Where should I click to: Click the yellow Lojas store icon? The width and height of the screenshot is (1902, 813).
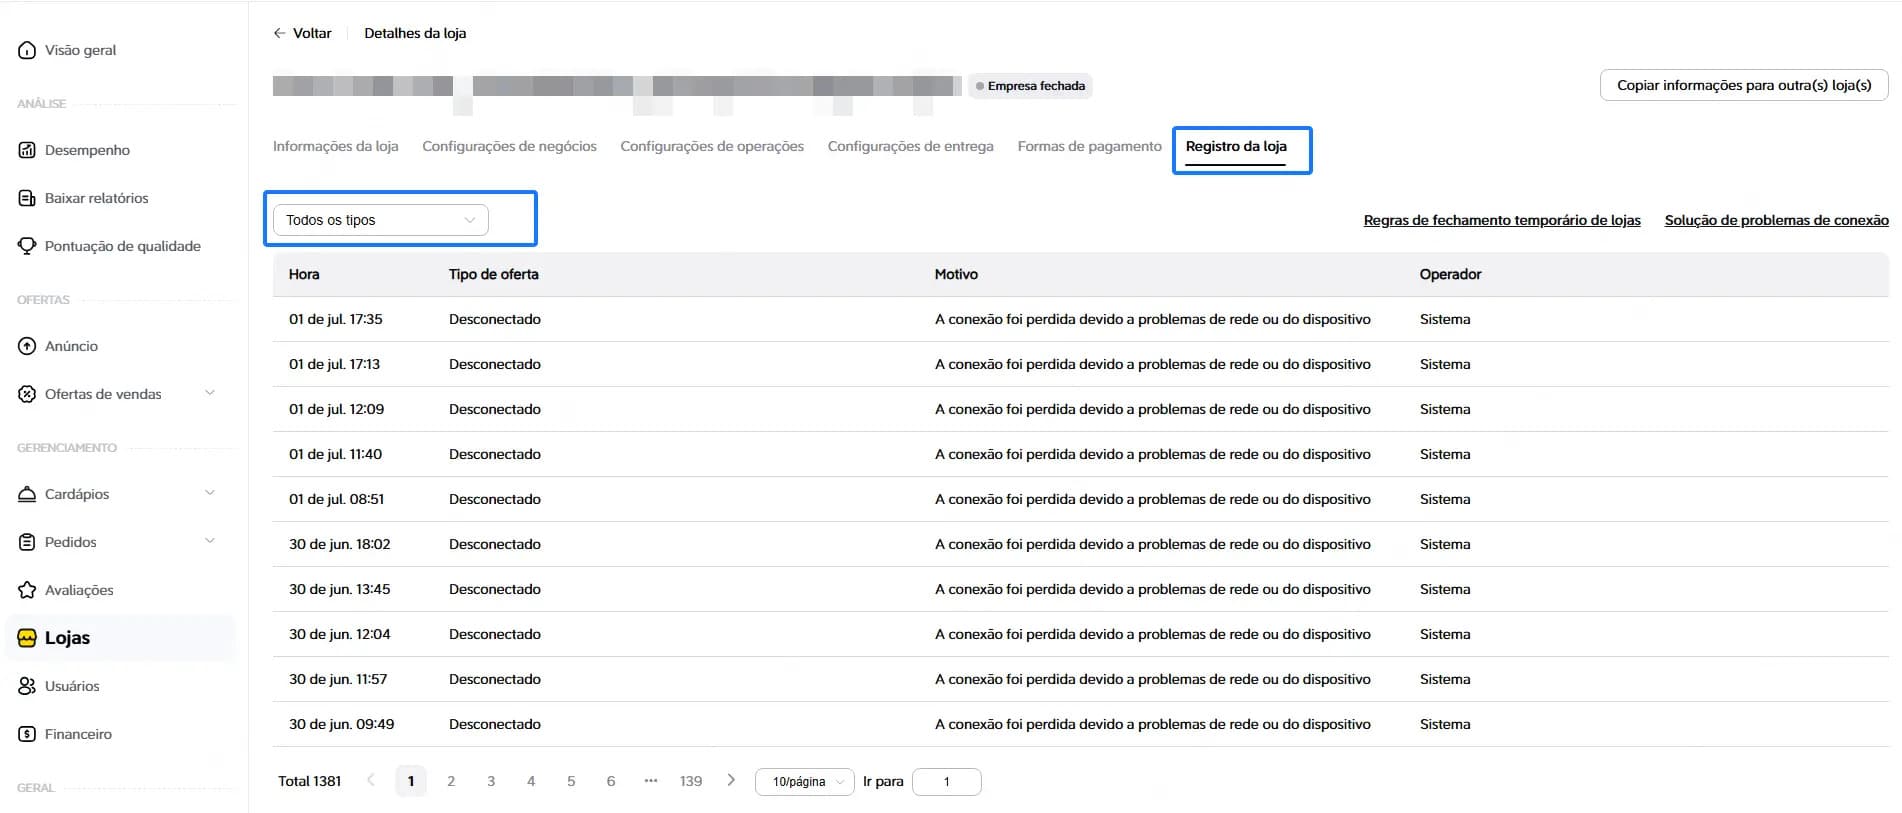(x=27, y=638)
